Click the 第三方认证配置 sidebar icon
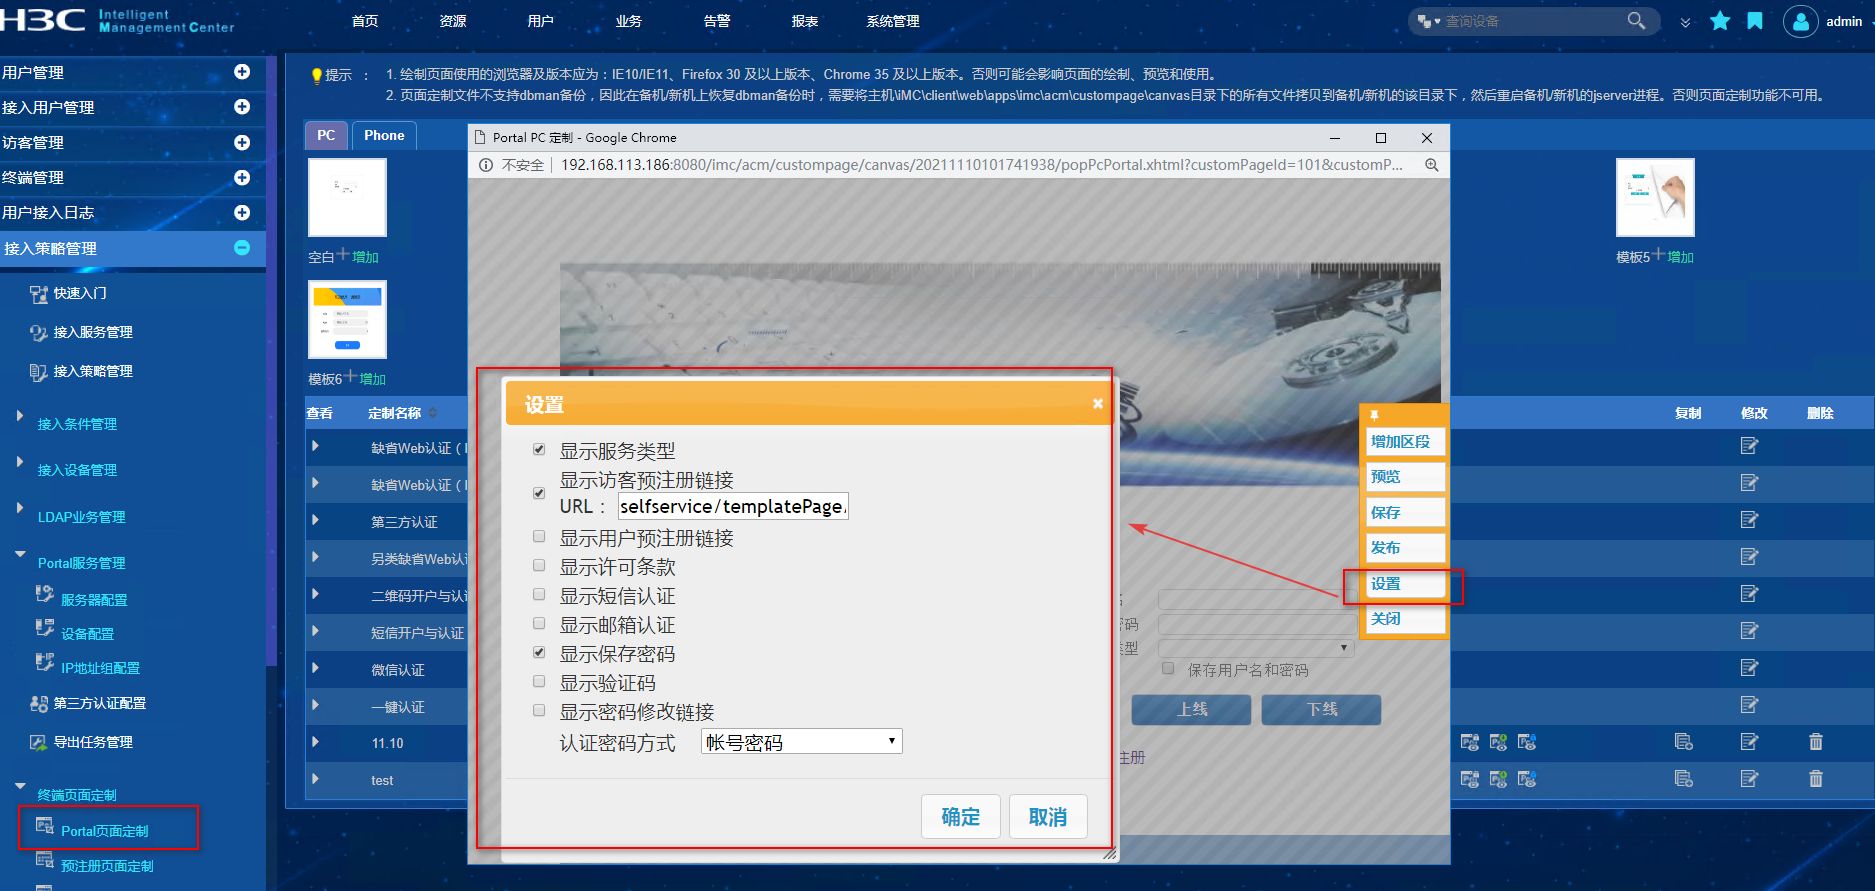Image resolution: width=1875 pixels, height=891 pixels. coord(39,704)
